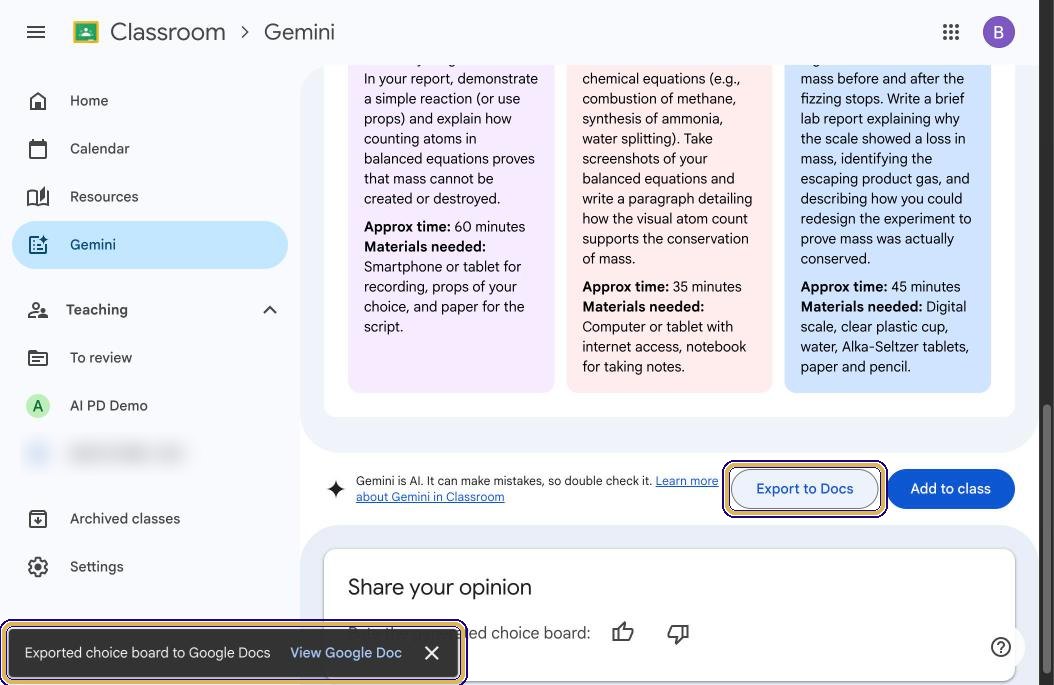1054x685 pixels.
Task: Open the help question mark icon
Action: point(1001,647)
